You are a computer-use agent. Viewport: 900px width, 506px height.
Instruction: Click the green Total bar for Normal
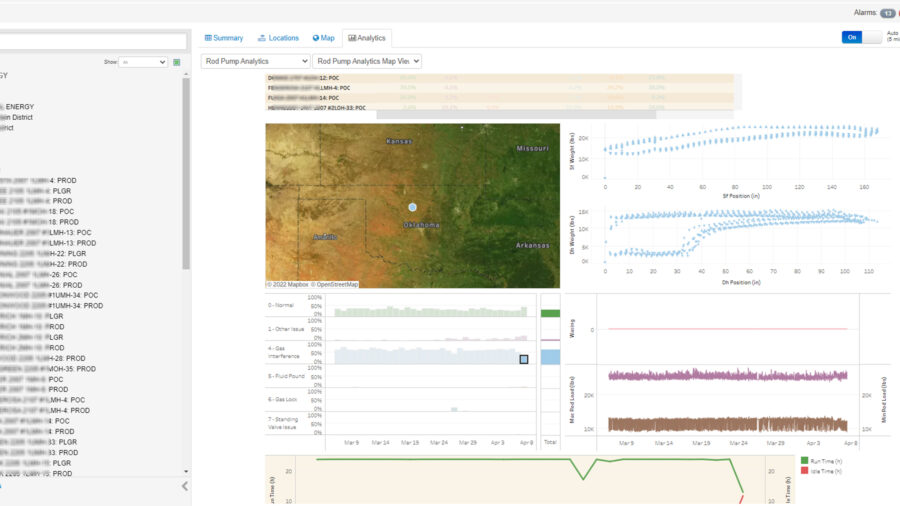(550, 313)
